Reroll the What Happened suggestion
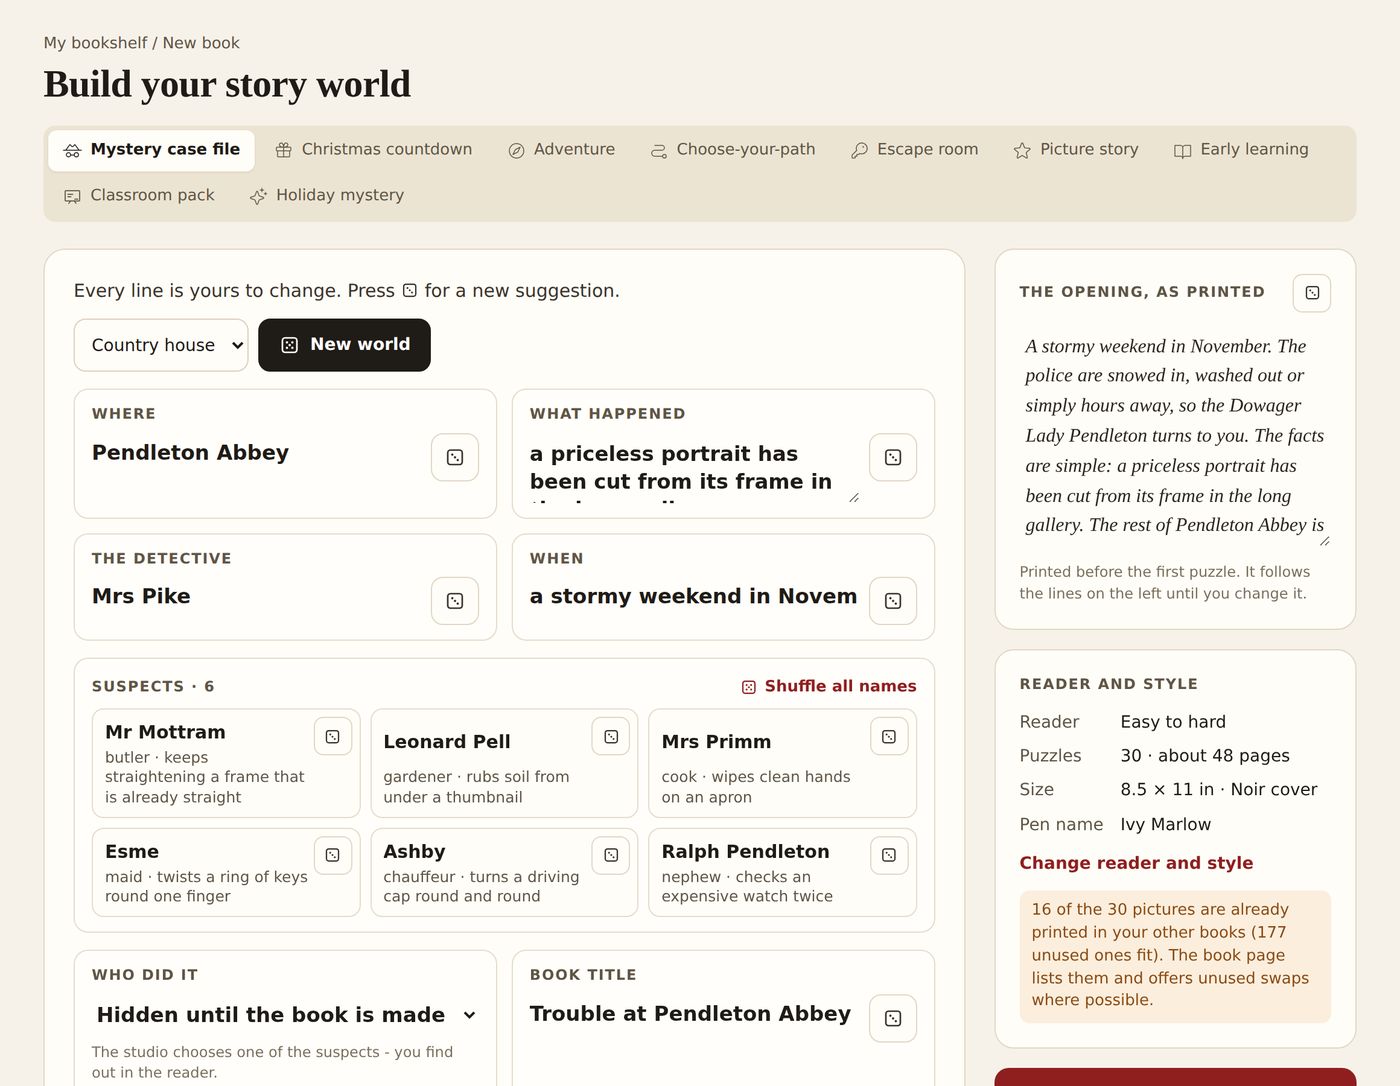Viewport: 1400px width, 1086px height. coord(893,457)
